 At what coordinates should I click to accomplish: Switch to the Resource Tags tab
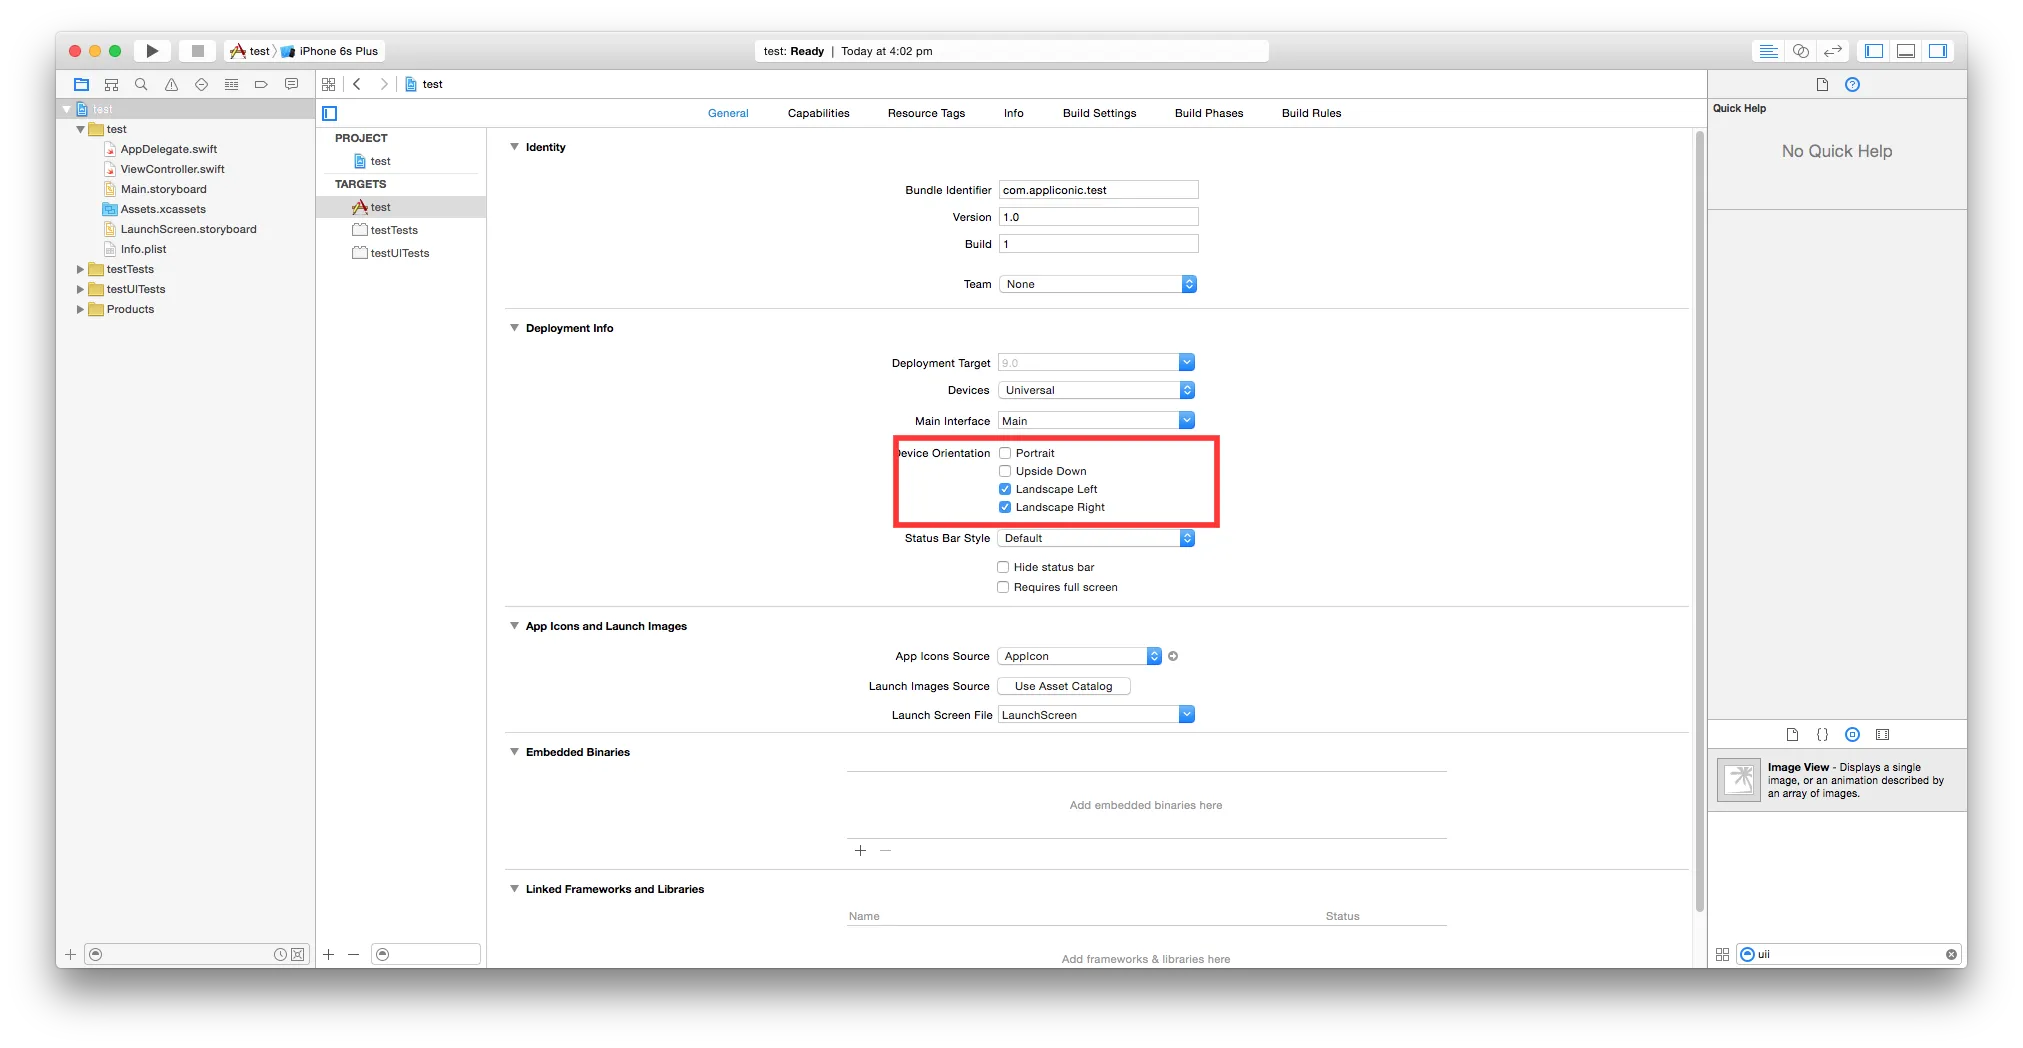926,114
